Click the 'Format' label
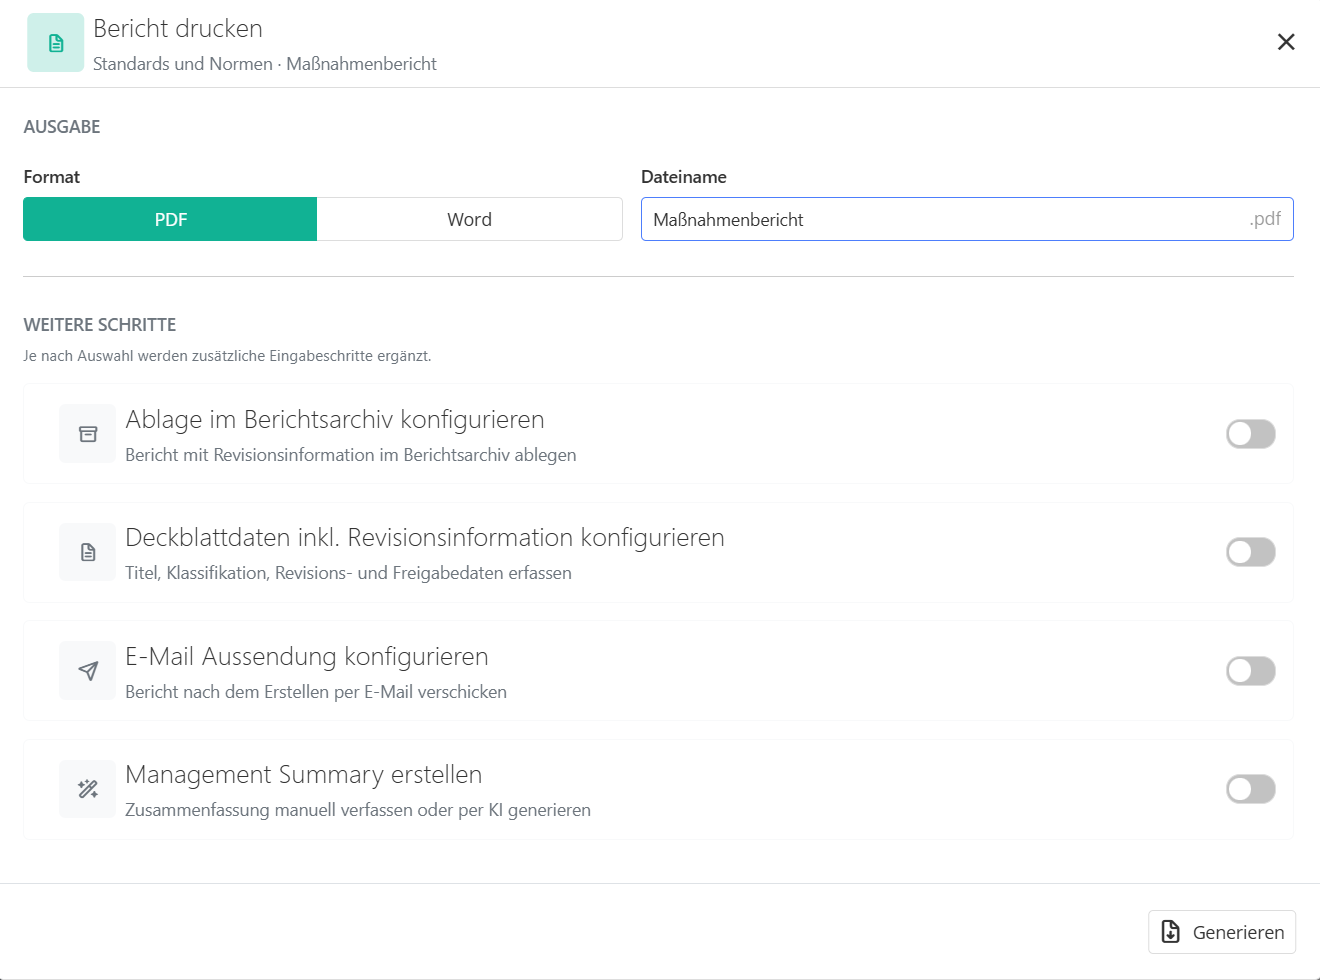 (x=52, y=177)
